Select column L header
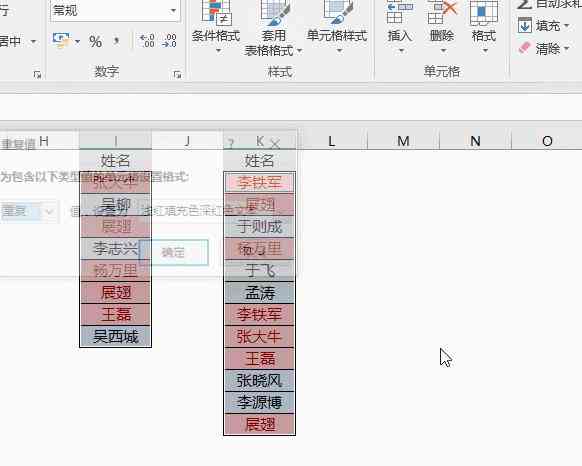Image resolution: width=582 pixels, height=466 pixels. point(331,141)
